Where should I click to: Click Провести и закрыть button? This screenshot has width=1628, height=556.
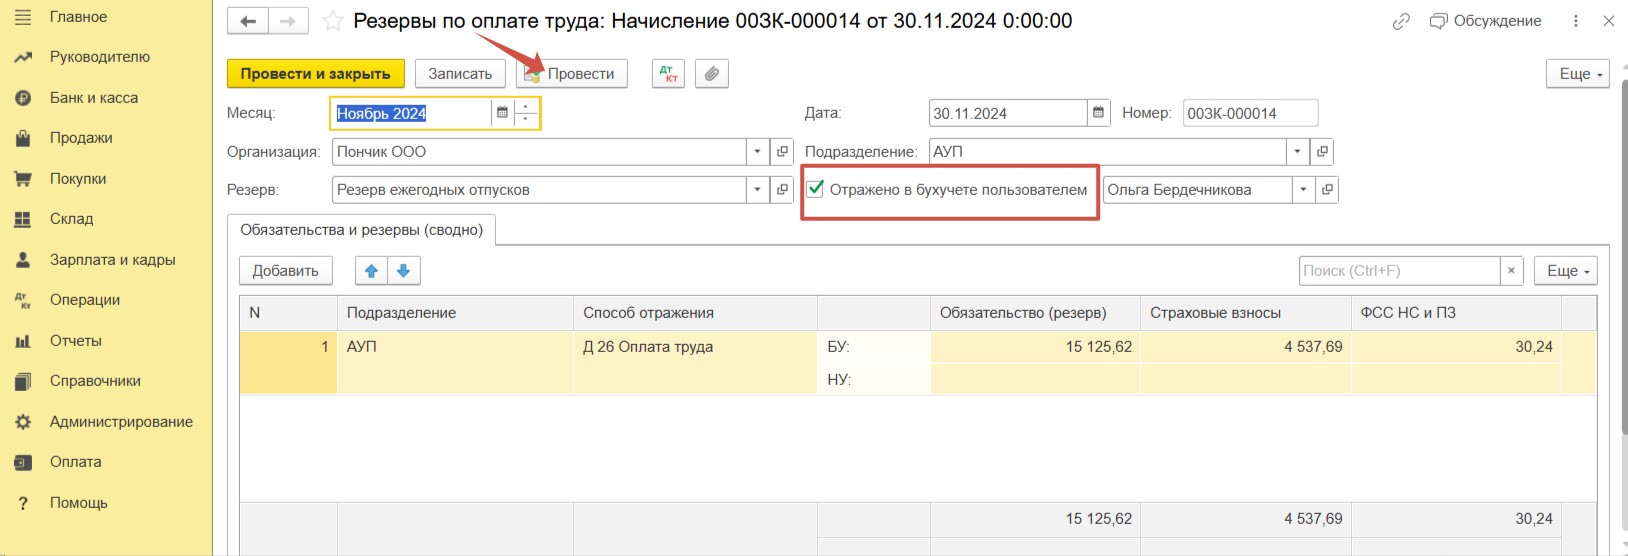[315, 73]
